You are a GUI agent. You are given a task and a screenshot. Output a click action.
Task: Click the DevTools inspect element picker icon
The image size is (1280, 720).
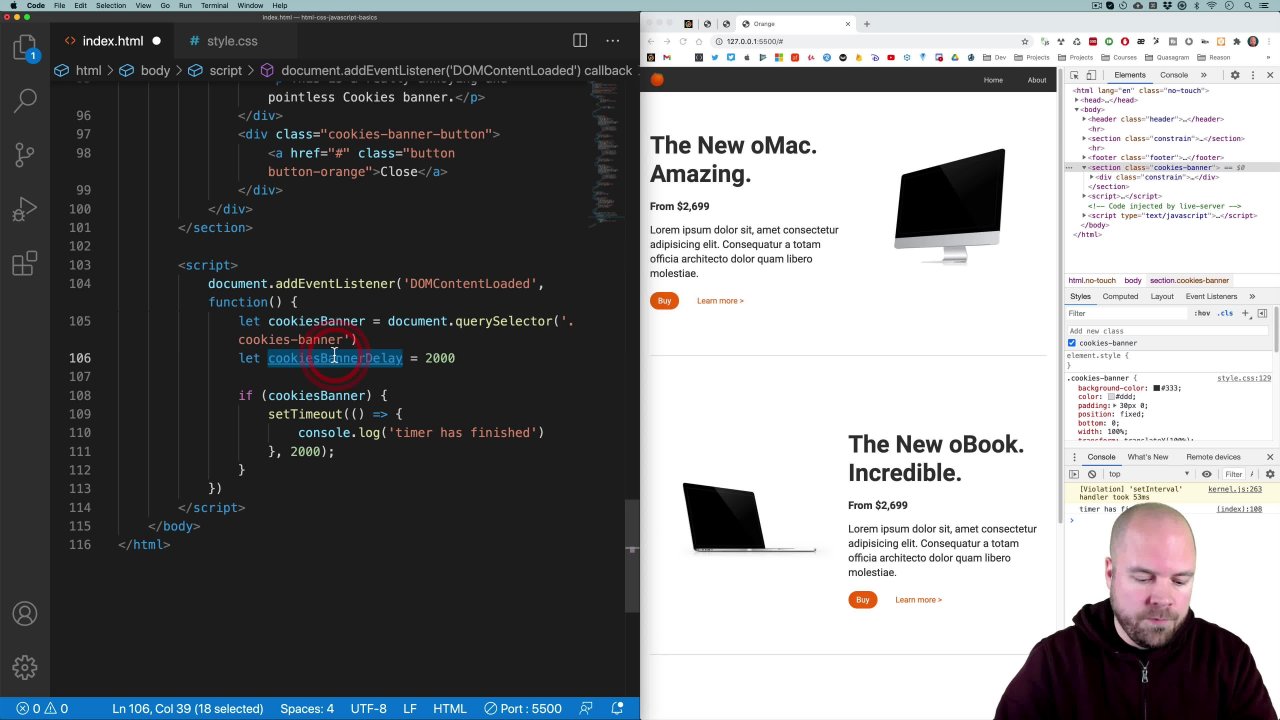[x=1074, y=75]
